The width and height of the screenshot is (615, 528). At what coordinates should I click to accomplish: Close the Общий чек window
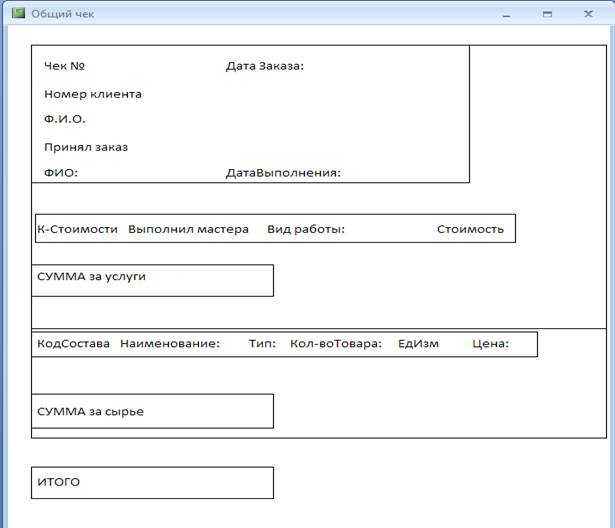click(588, 14)
